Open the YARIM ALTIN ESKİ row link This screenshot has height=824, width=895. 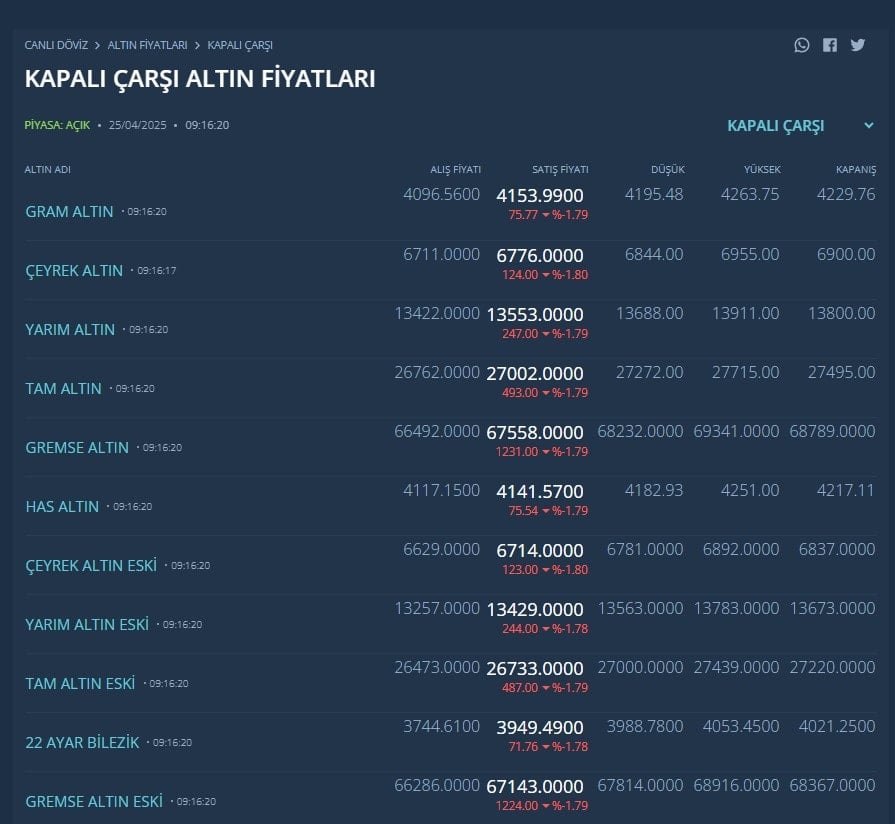(87, 625)
